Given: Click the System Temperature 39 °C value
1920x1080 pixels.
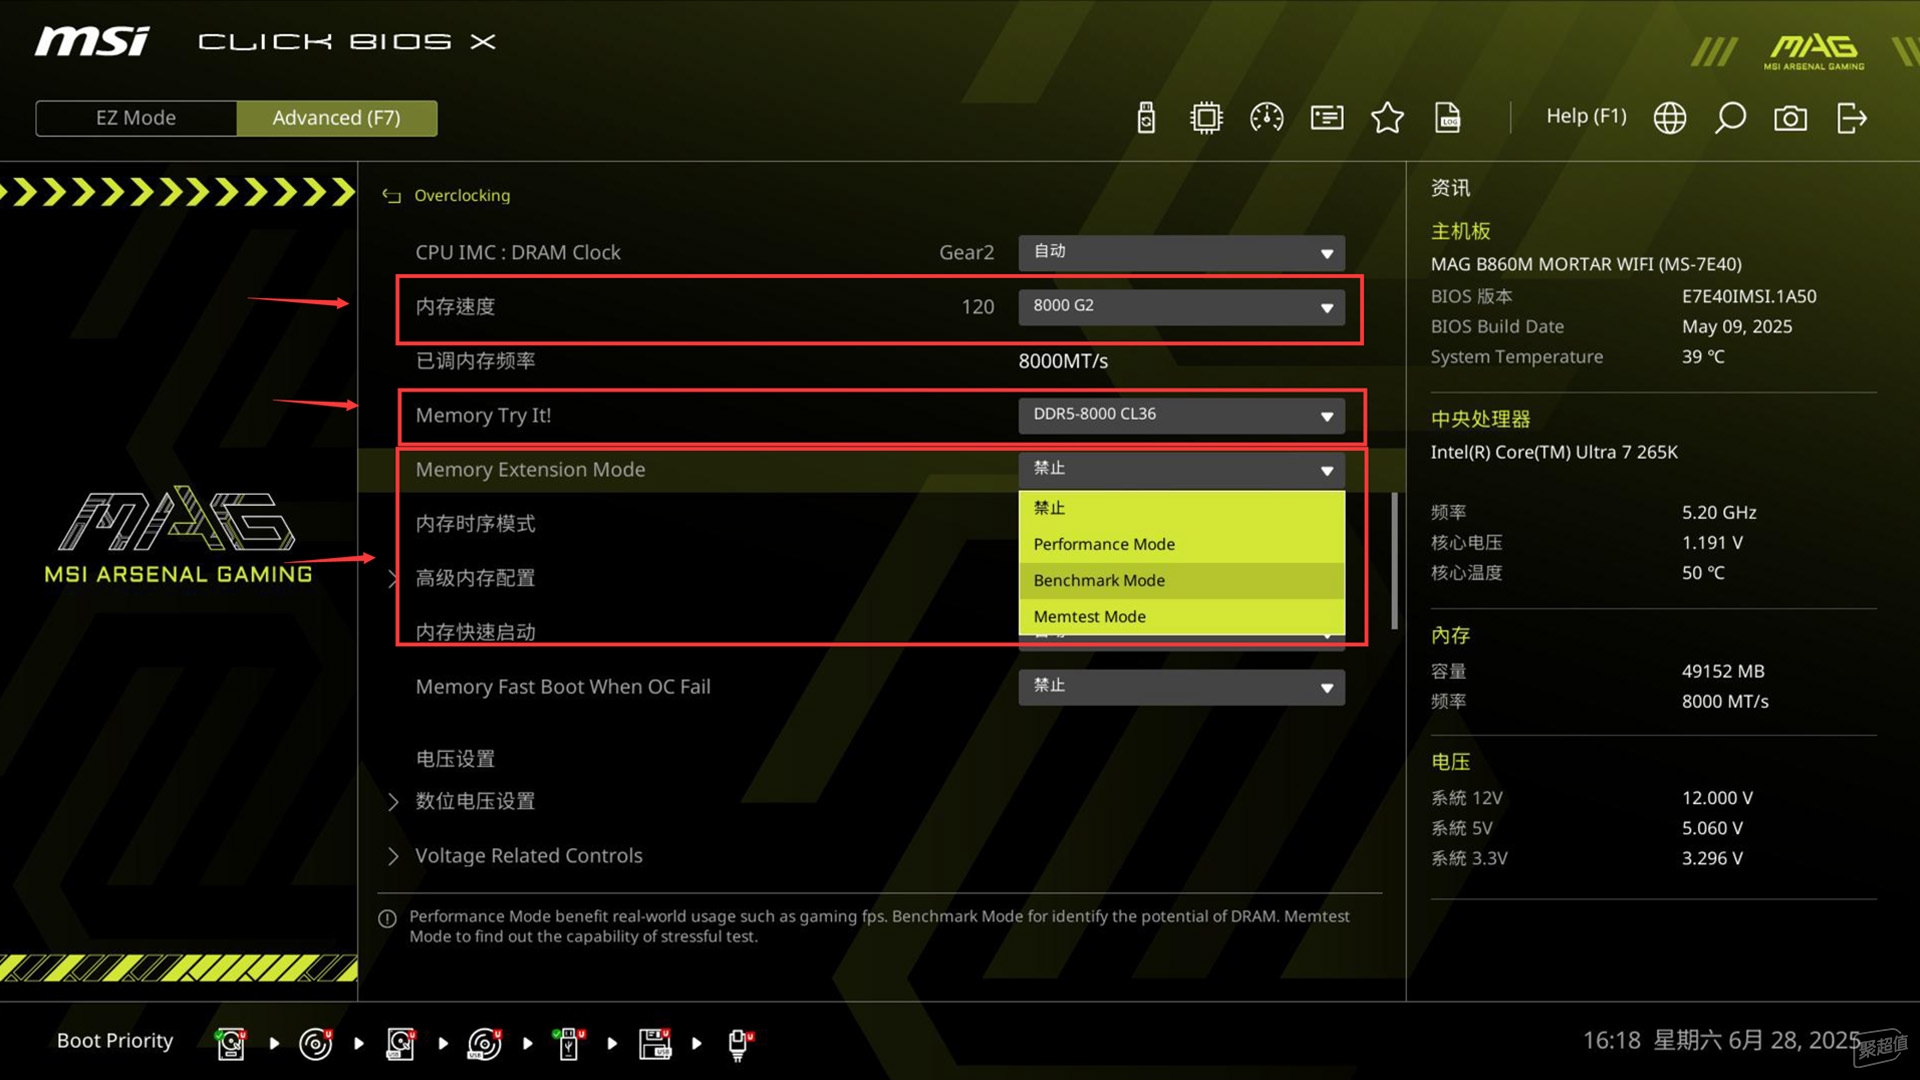Looking at the screenshot, I should point(1703,357).
